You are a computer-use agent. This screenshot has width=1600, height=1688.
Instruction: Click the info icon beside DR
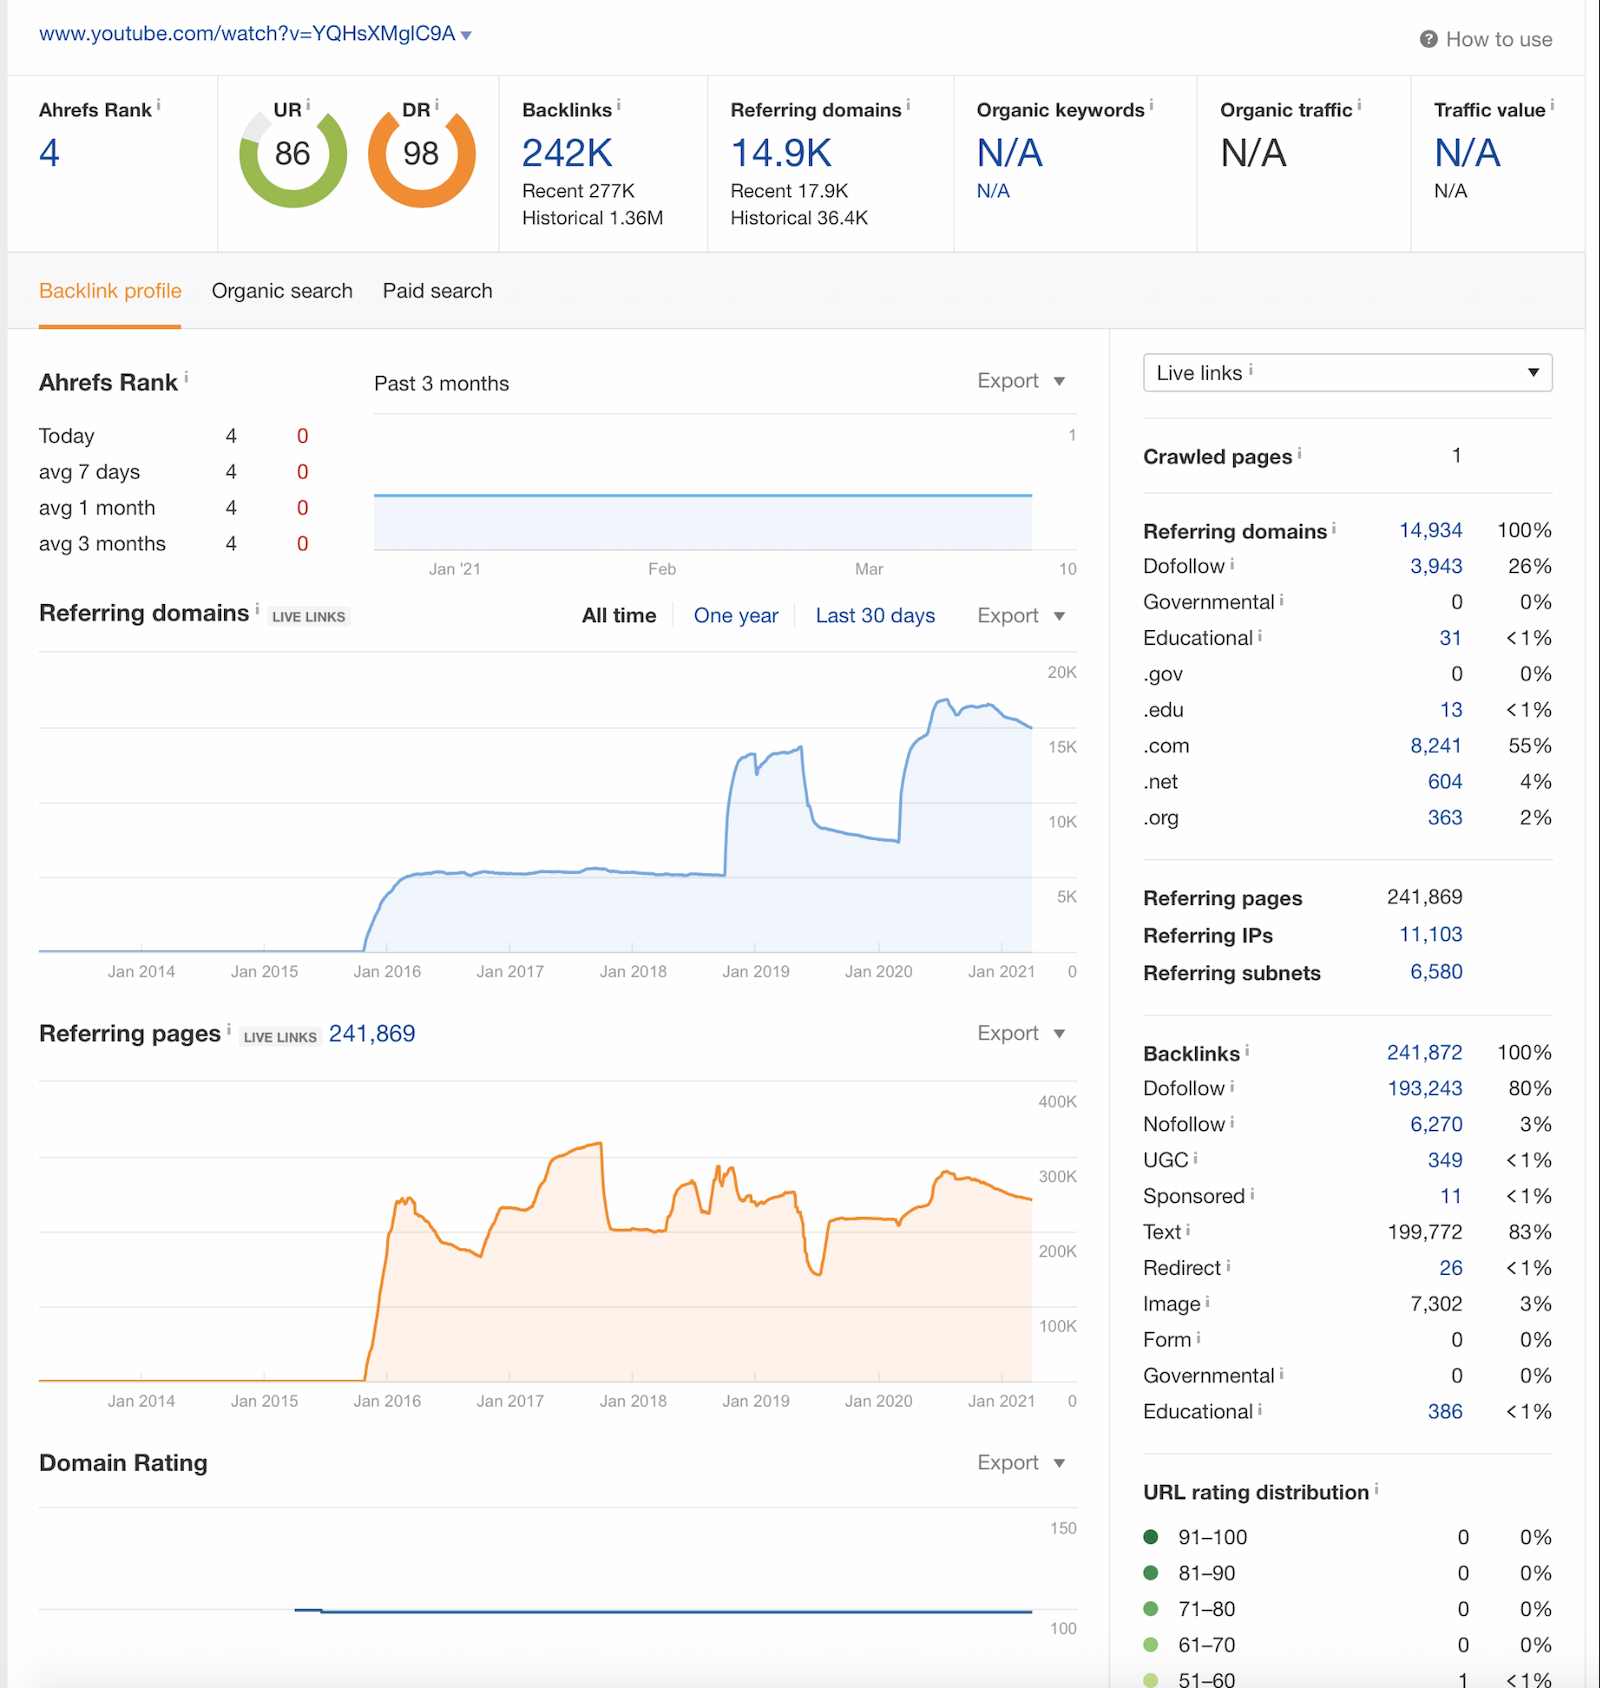point(437,105)
